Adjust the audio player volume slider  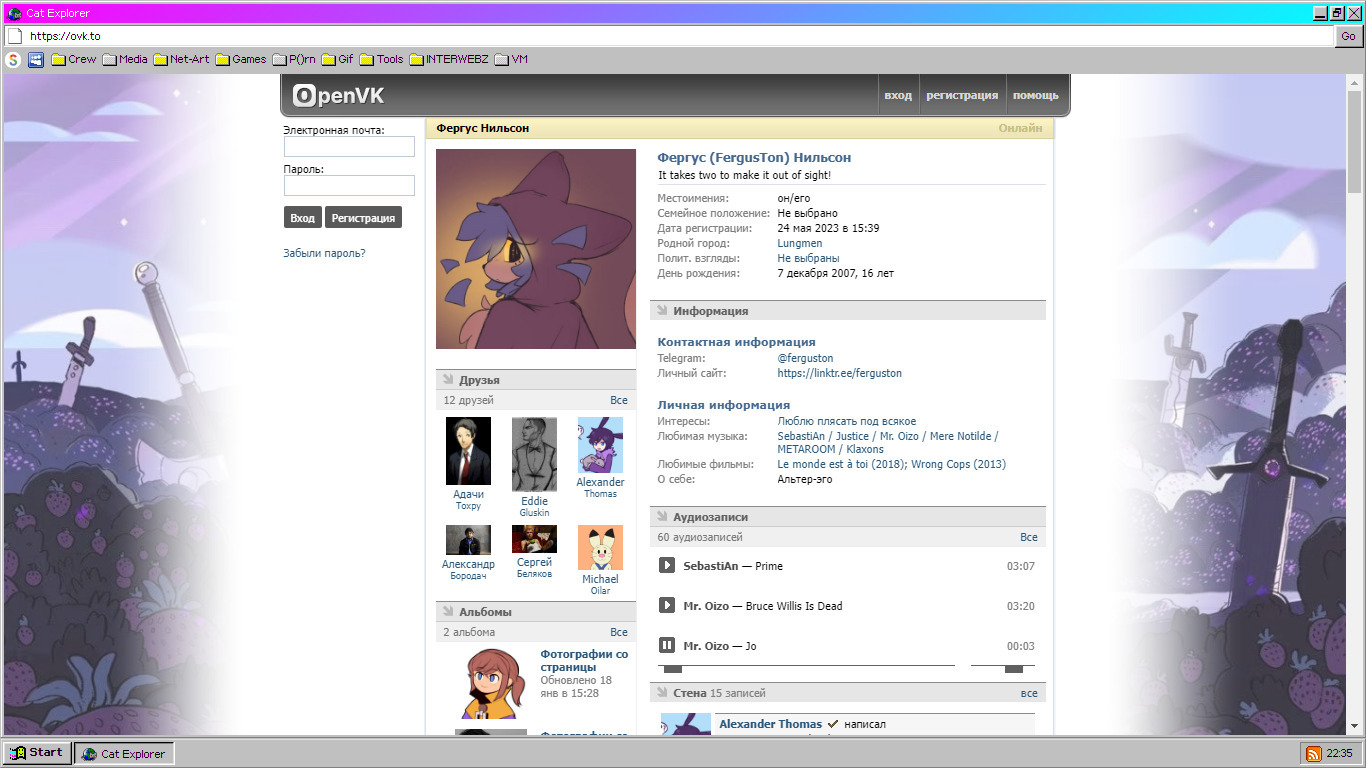coord(1003,667)
